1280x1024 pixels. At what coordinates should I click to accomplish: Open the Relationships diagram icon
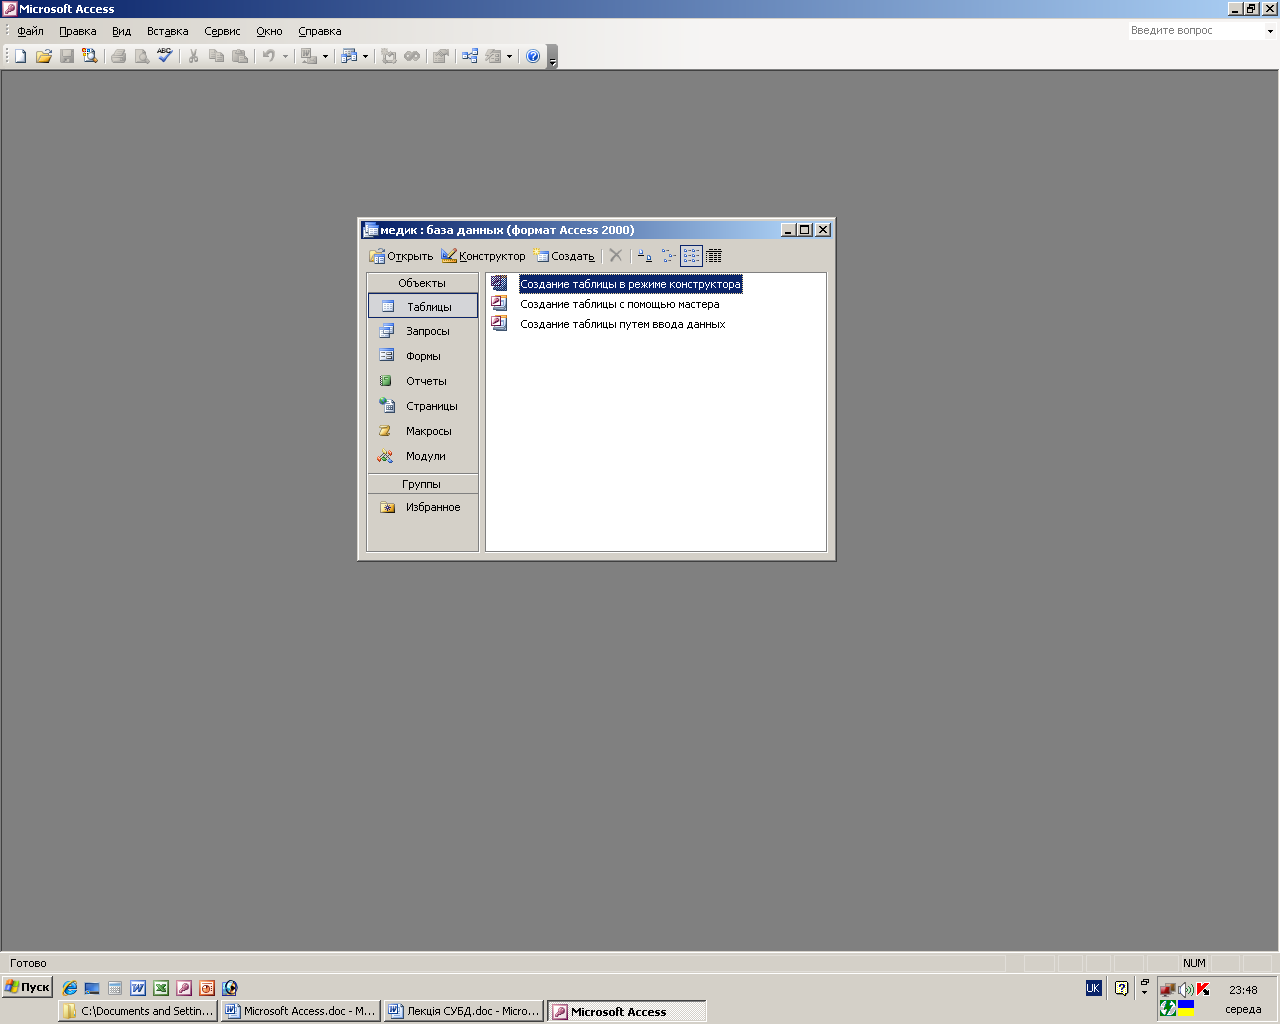click(469, 56)
